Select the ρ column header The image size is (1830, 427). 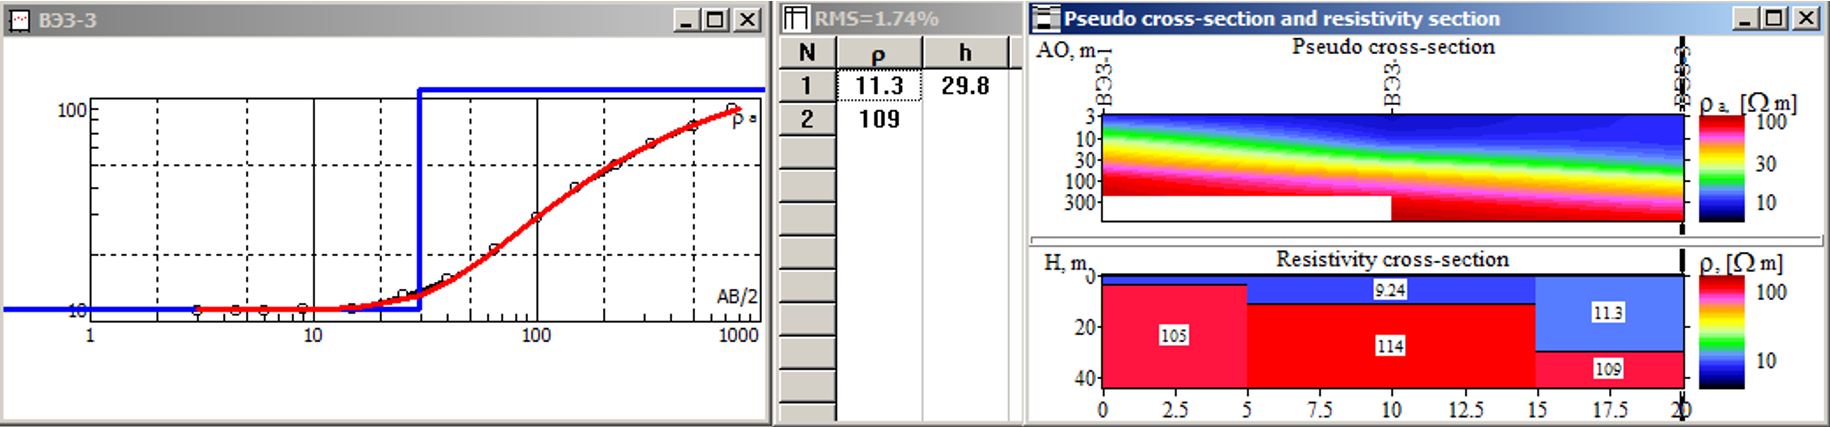tap(879, 53)
